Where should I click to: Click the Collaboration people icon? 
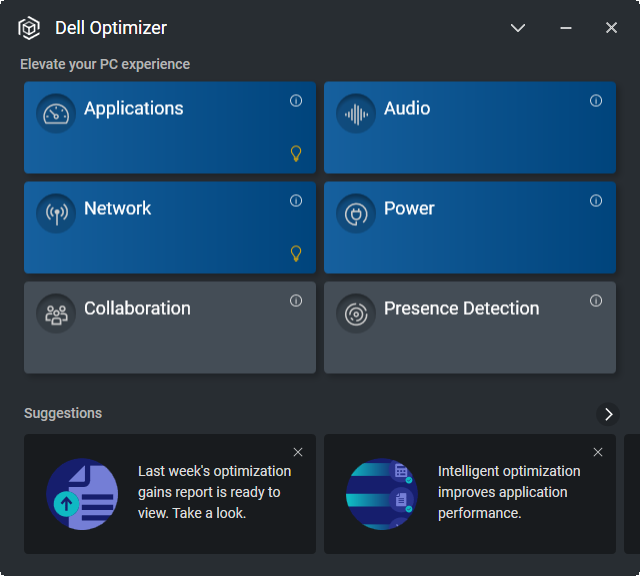tap(56, 314)
